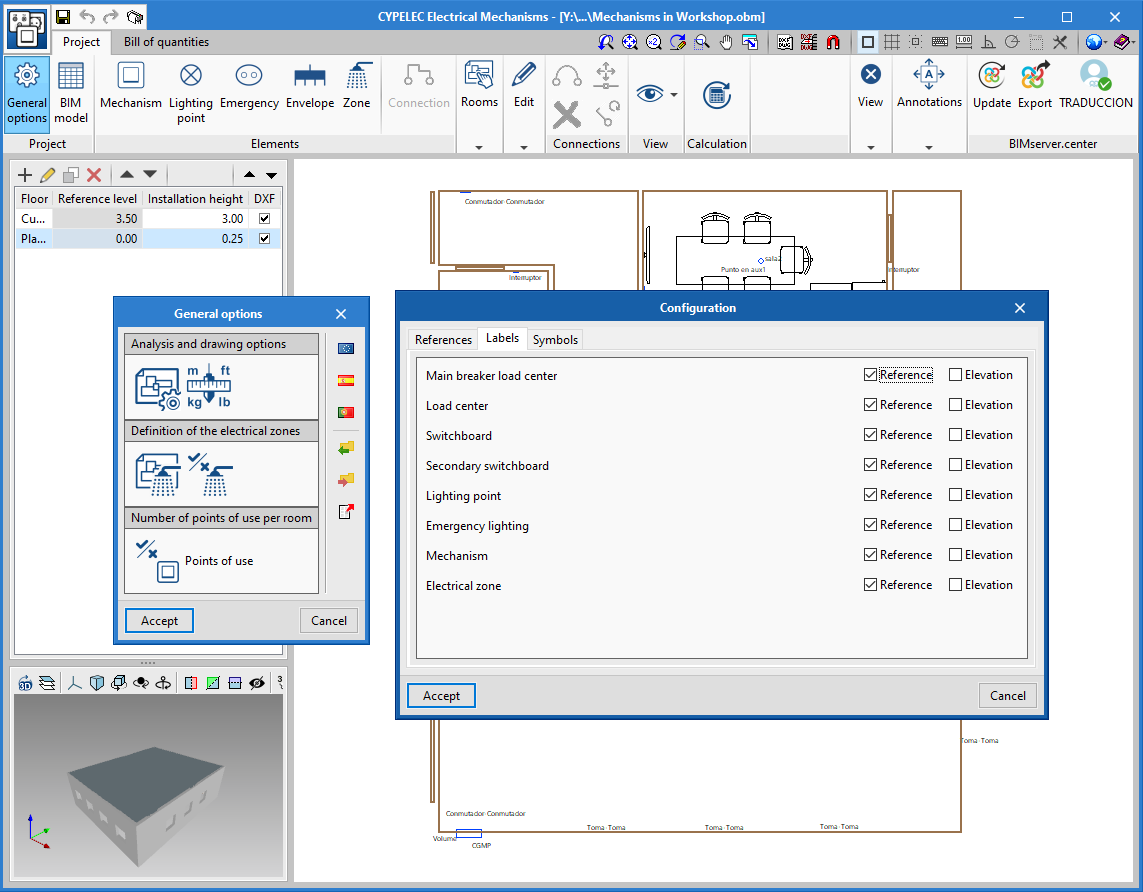This screenshot has height=892, width=1143.
Task: Select the Emergency lighting tool
Action: click(x=249, y=87)
